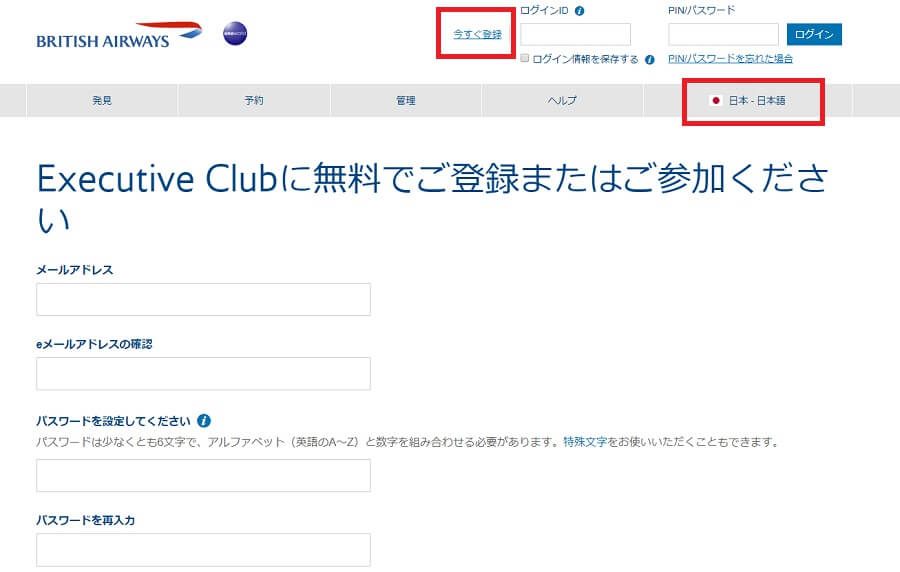The height and width of the screenshot is (572, 900).
Task: Click the メールアドレス text field
Action: tap(203, 299)
